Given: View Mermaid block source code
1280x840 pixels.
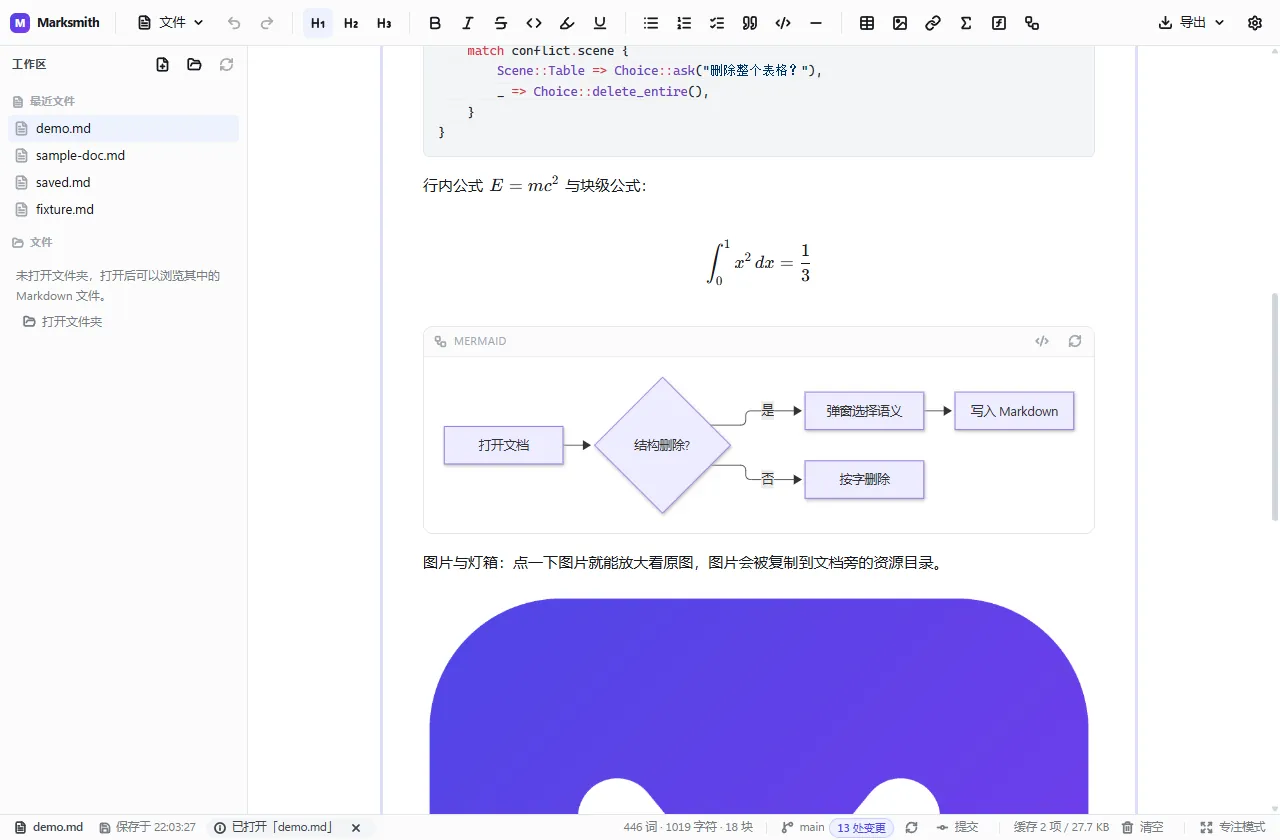Looking at the screenshot, I should [1042, 341].
